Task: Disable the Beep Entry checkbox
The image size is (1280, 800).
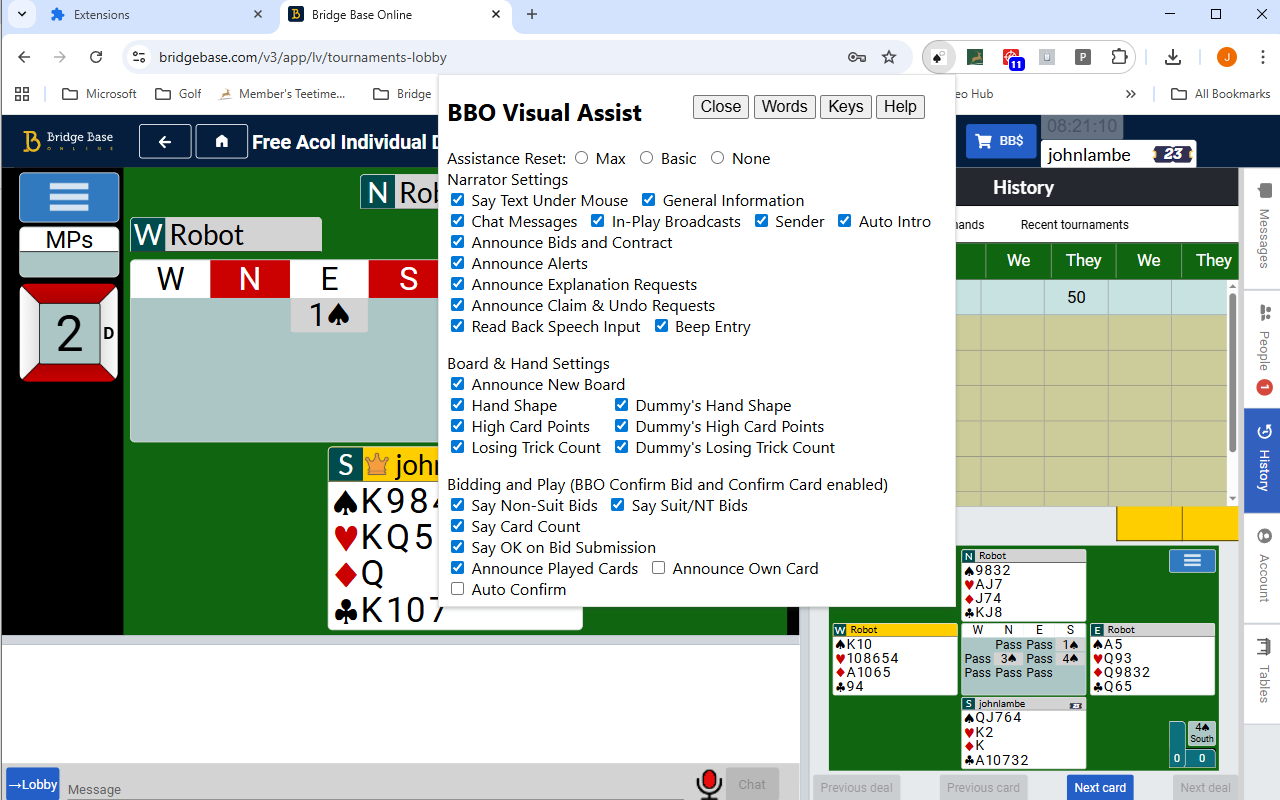Action: [661, 326]
